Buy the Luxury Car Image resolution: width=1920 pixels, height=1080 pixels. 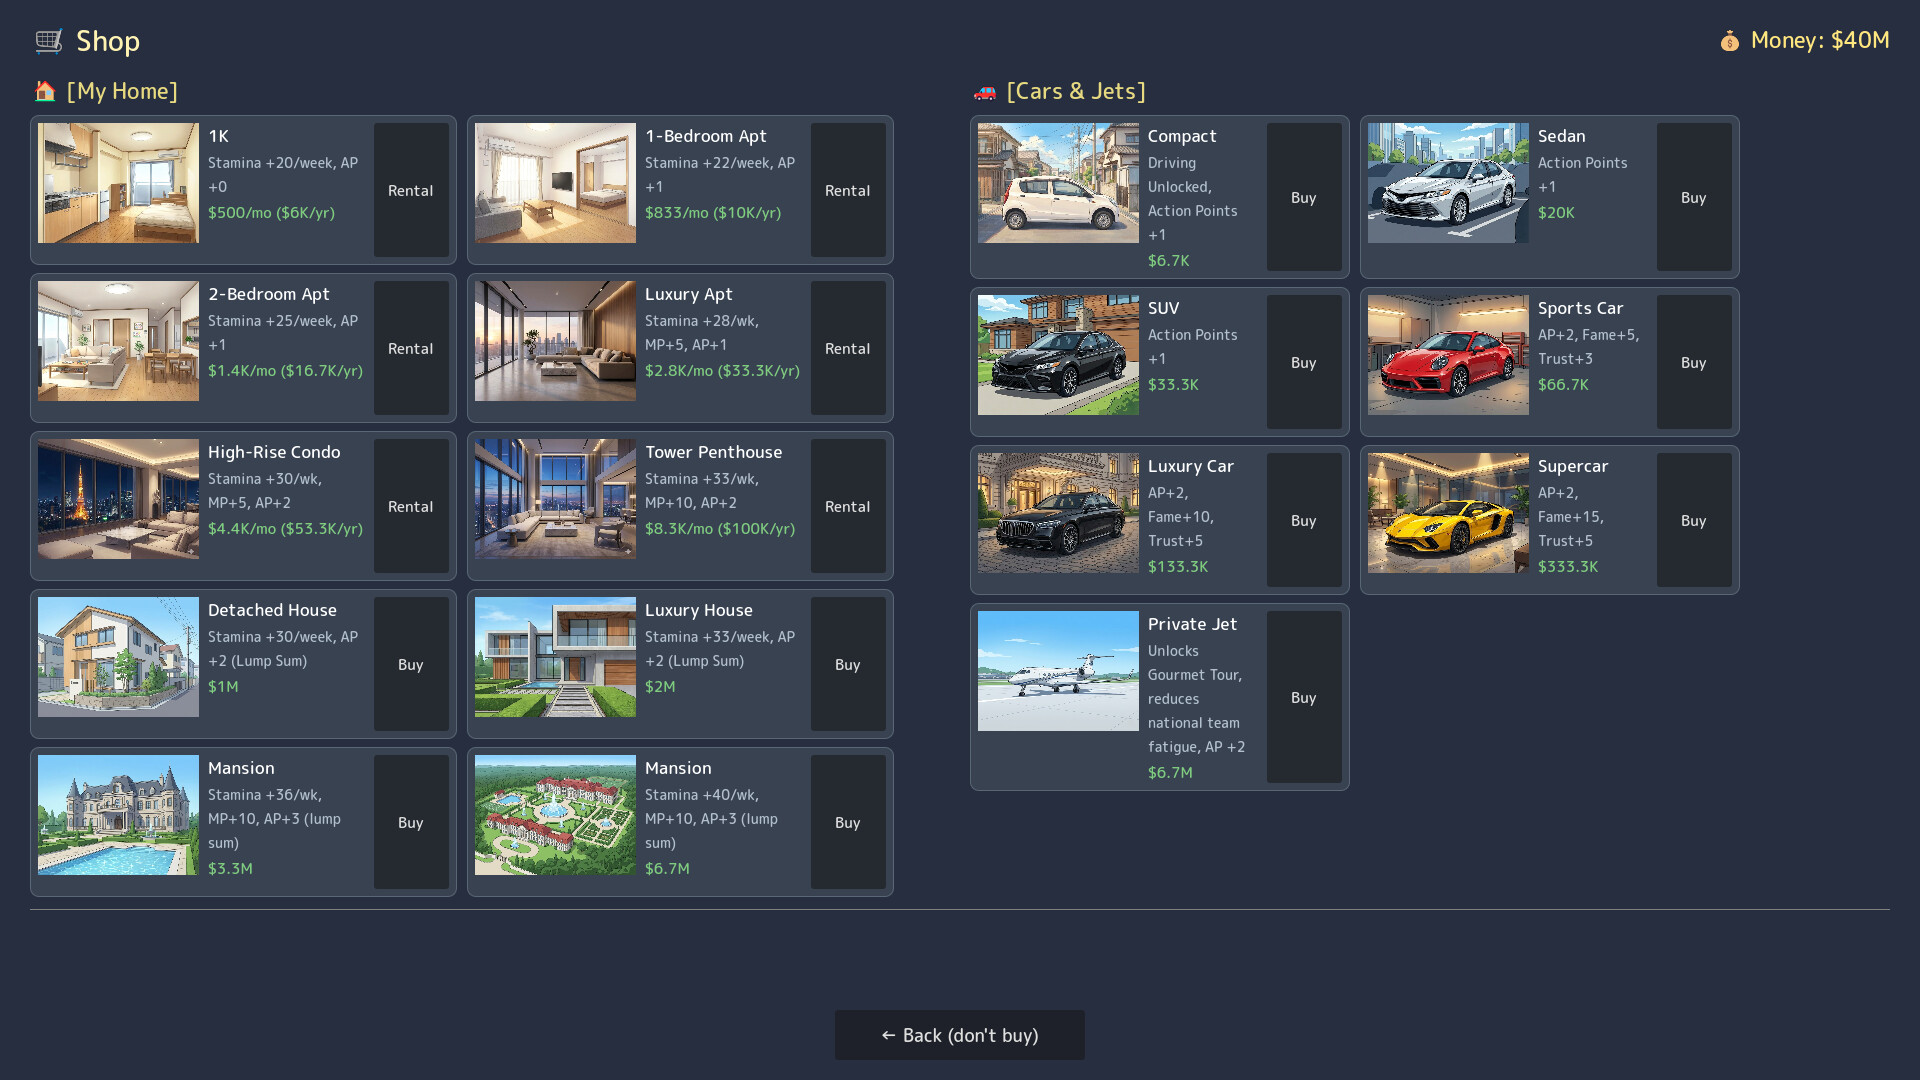point(1304,520)
